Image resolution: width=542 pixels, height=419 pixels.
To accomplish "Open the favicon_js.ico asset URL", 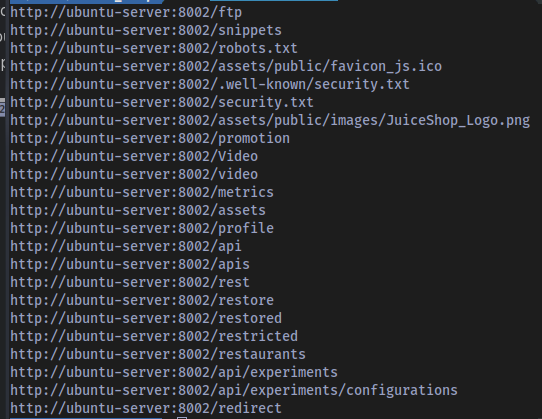I will pyautogui.click(x=226, y=67).
